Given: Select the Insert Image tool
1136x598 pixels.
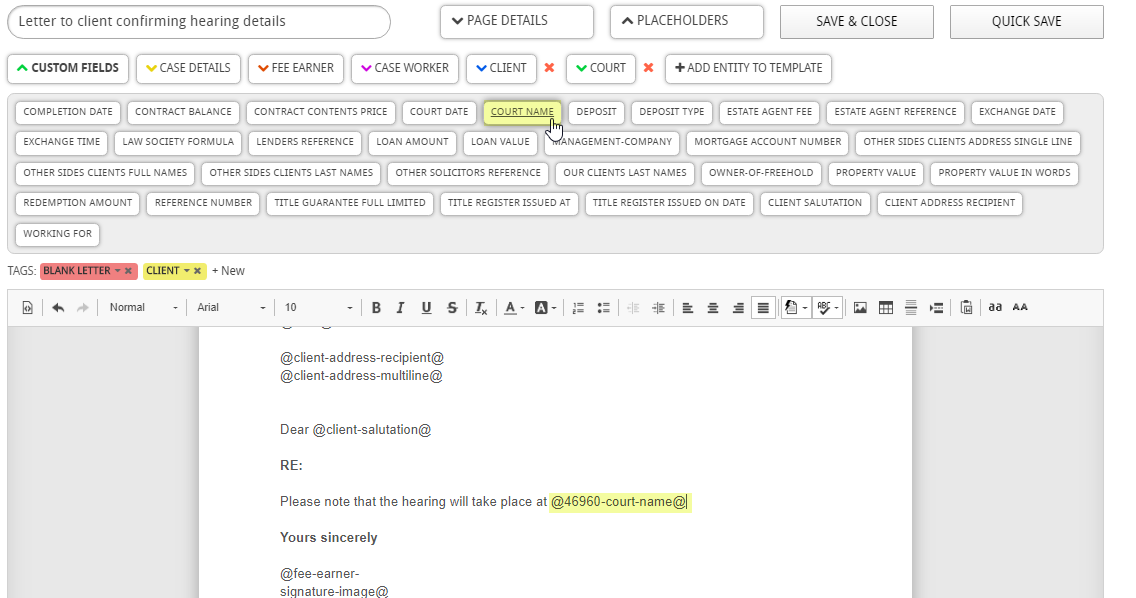Looking at the screenshot, I should [860, 307].
